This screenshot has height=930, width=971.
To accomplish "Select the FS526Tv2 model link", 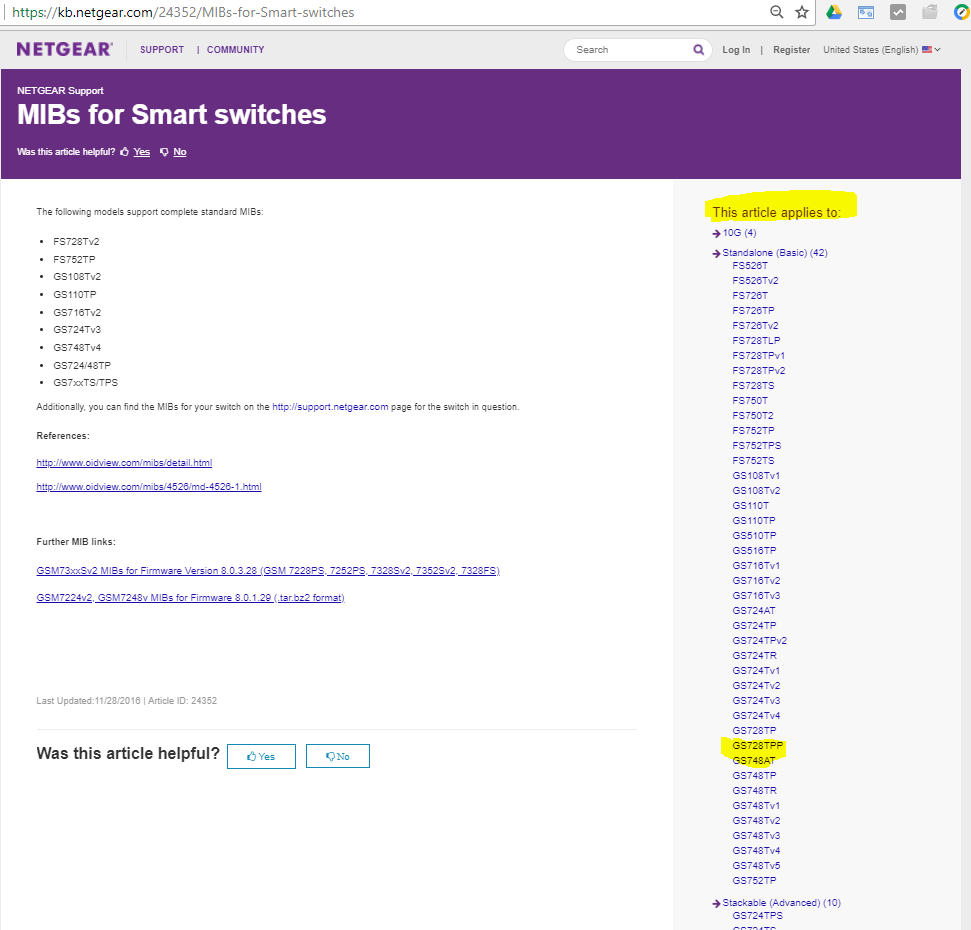I will click(755, 280).
